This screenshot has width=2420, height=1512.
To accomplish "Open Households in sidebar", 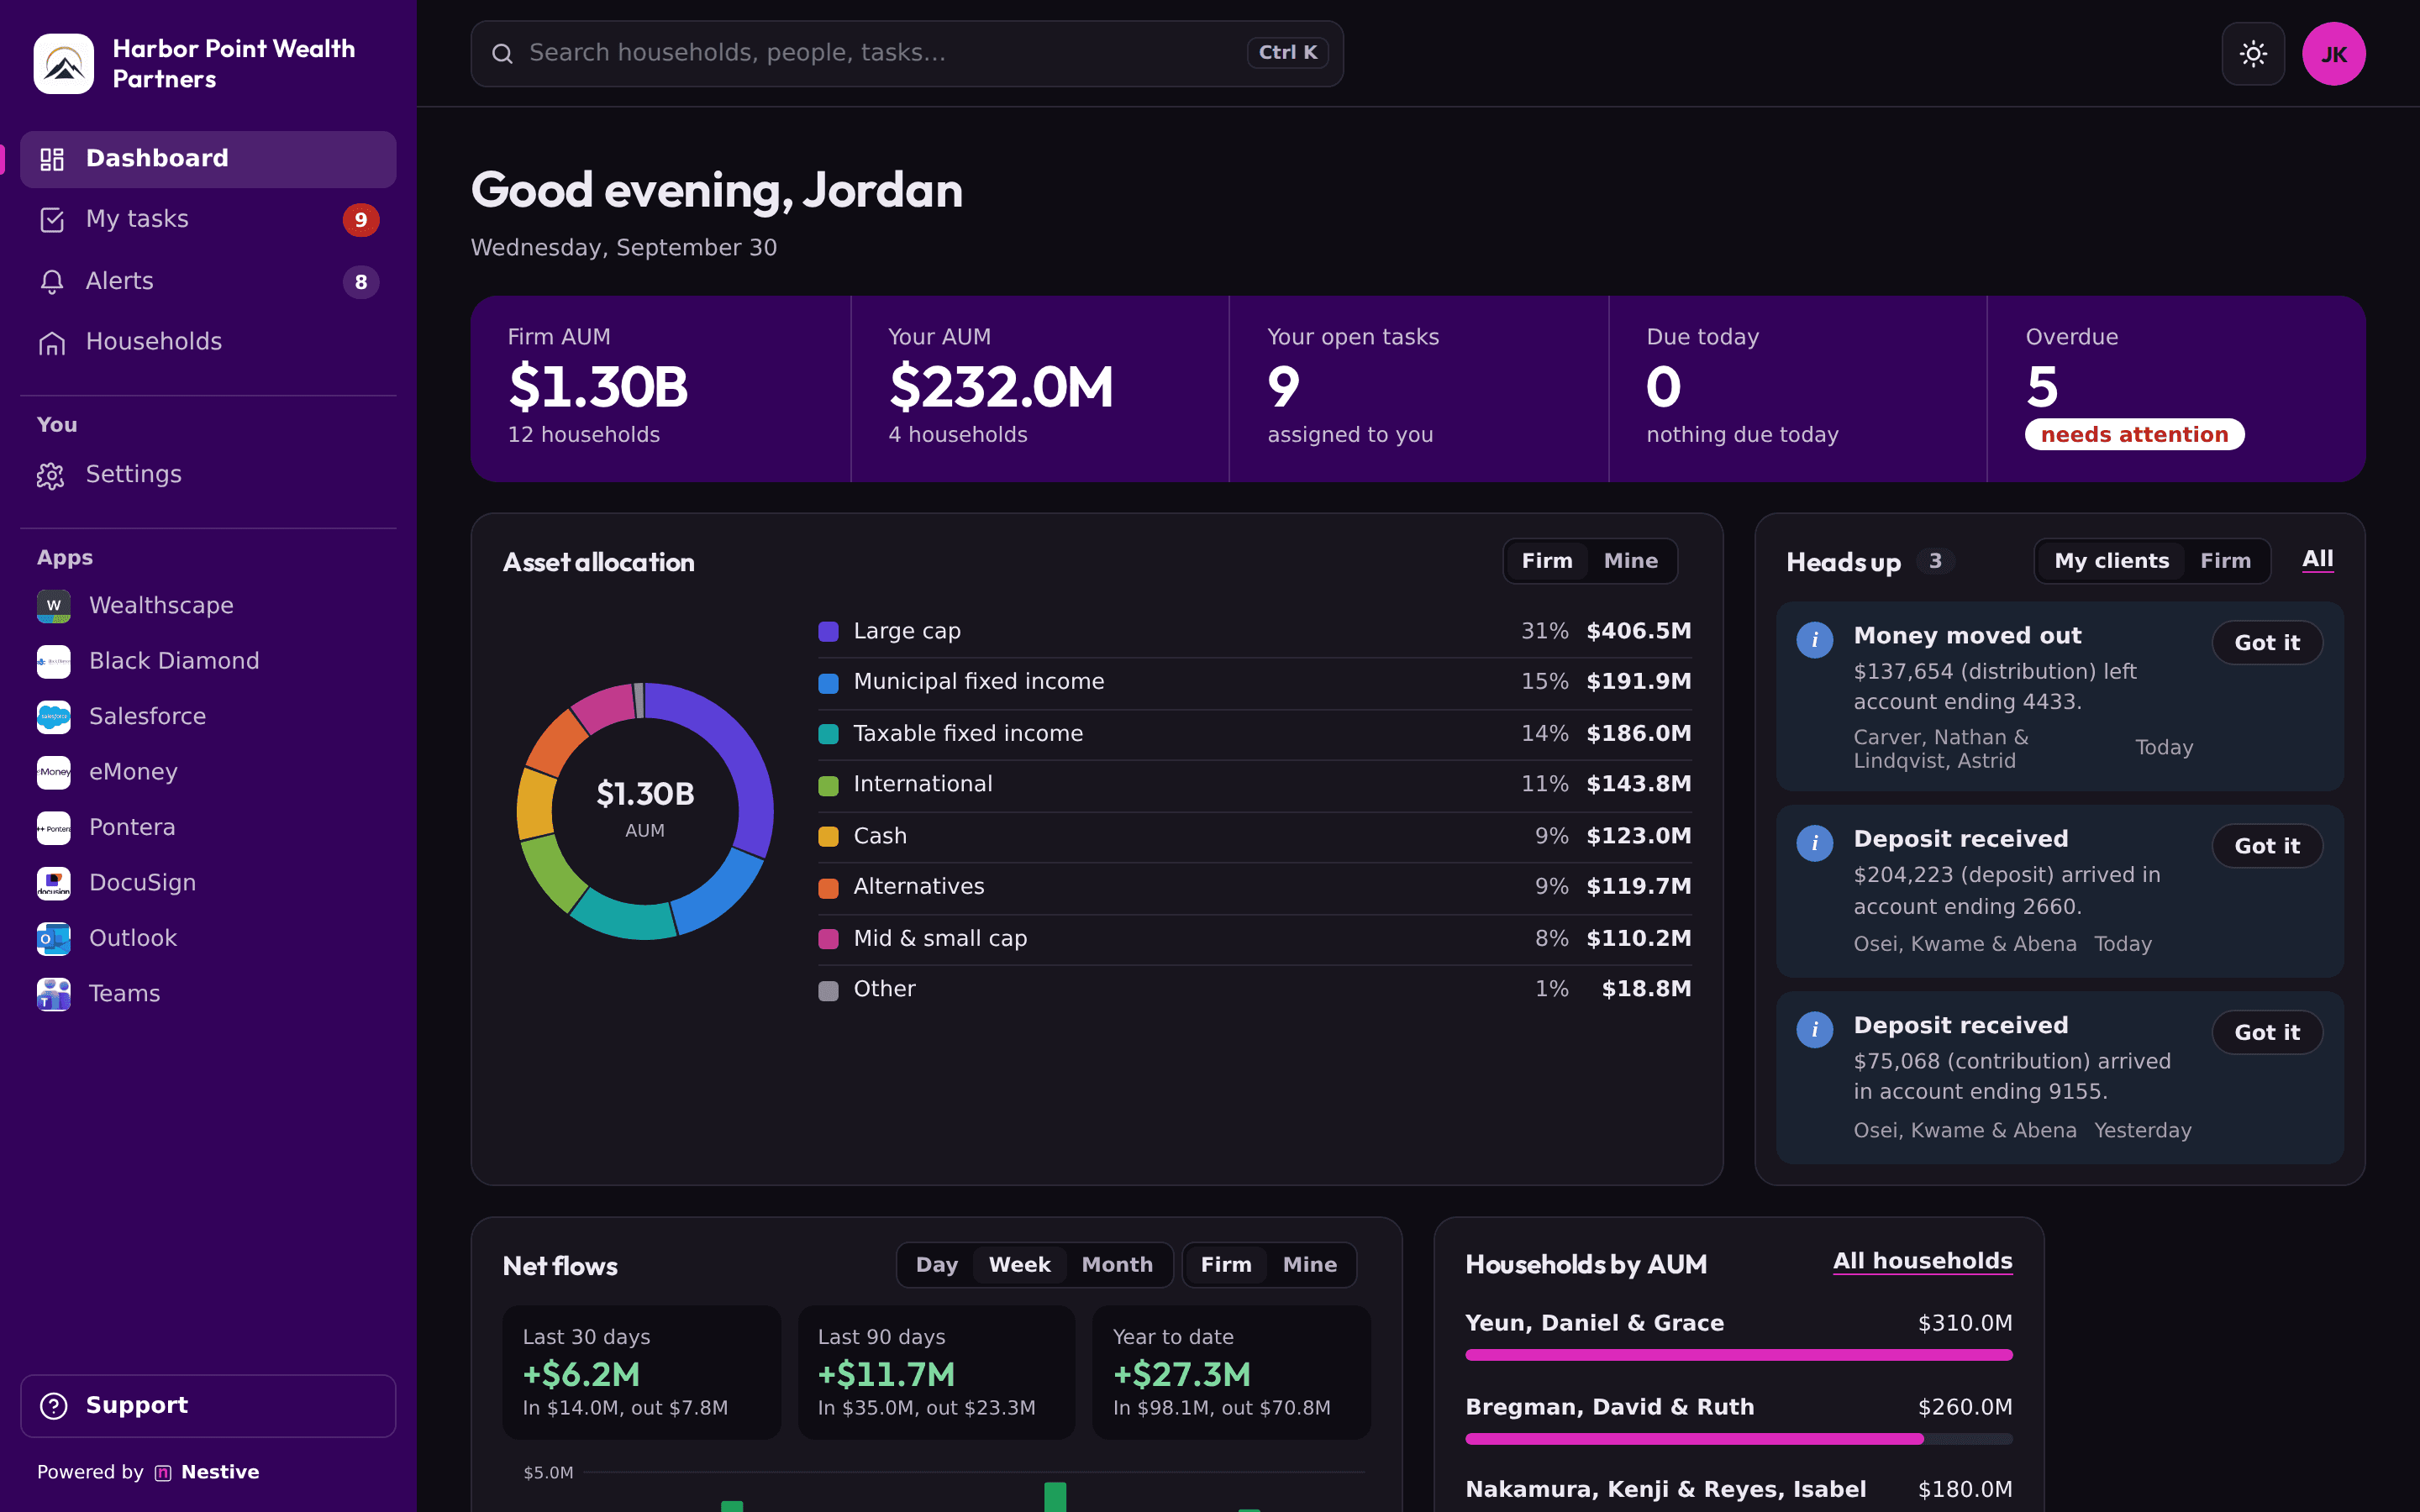I will 208,343.
